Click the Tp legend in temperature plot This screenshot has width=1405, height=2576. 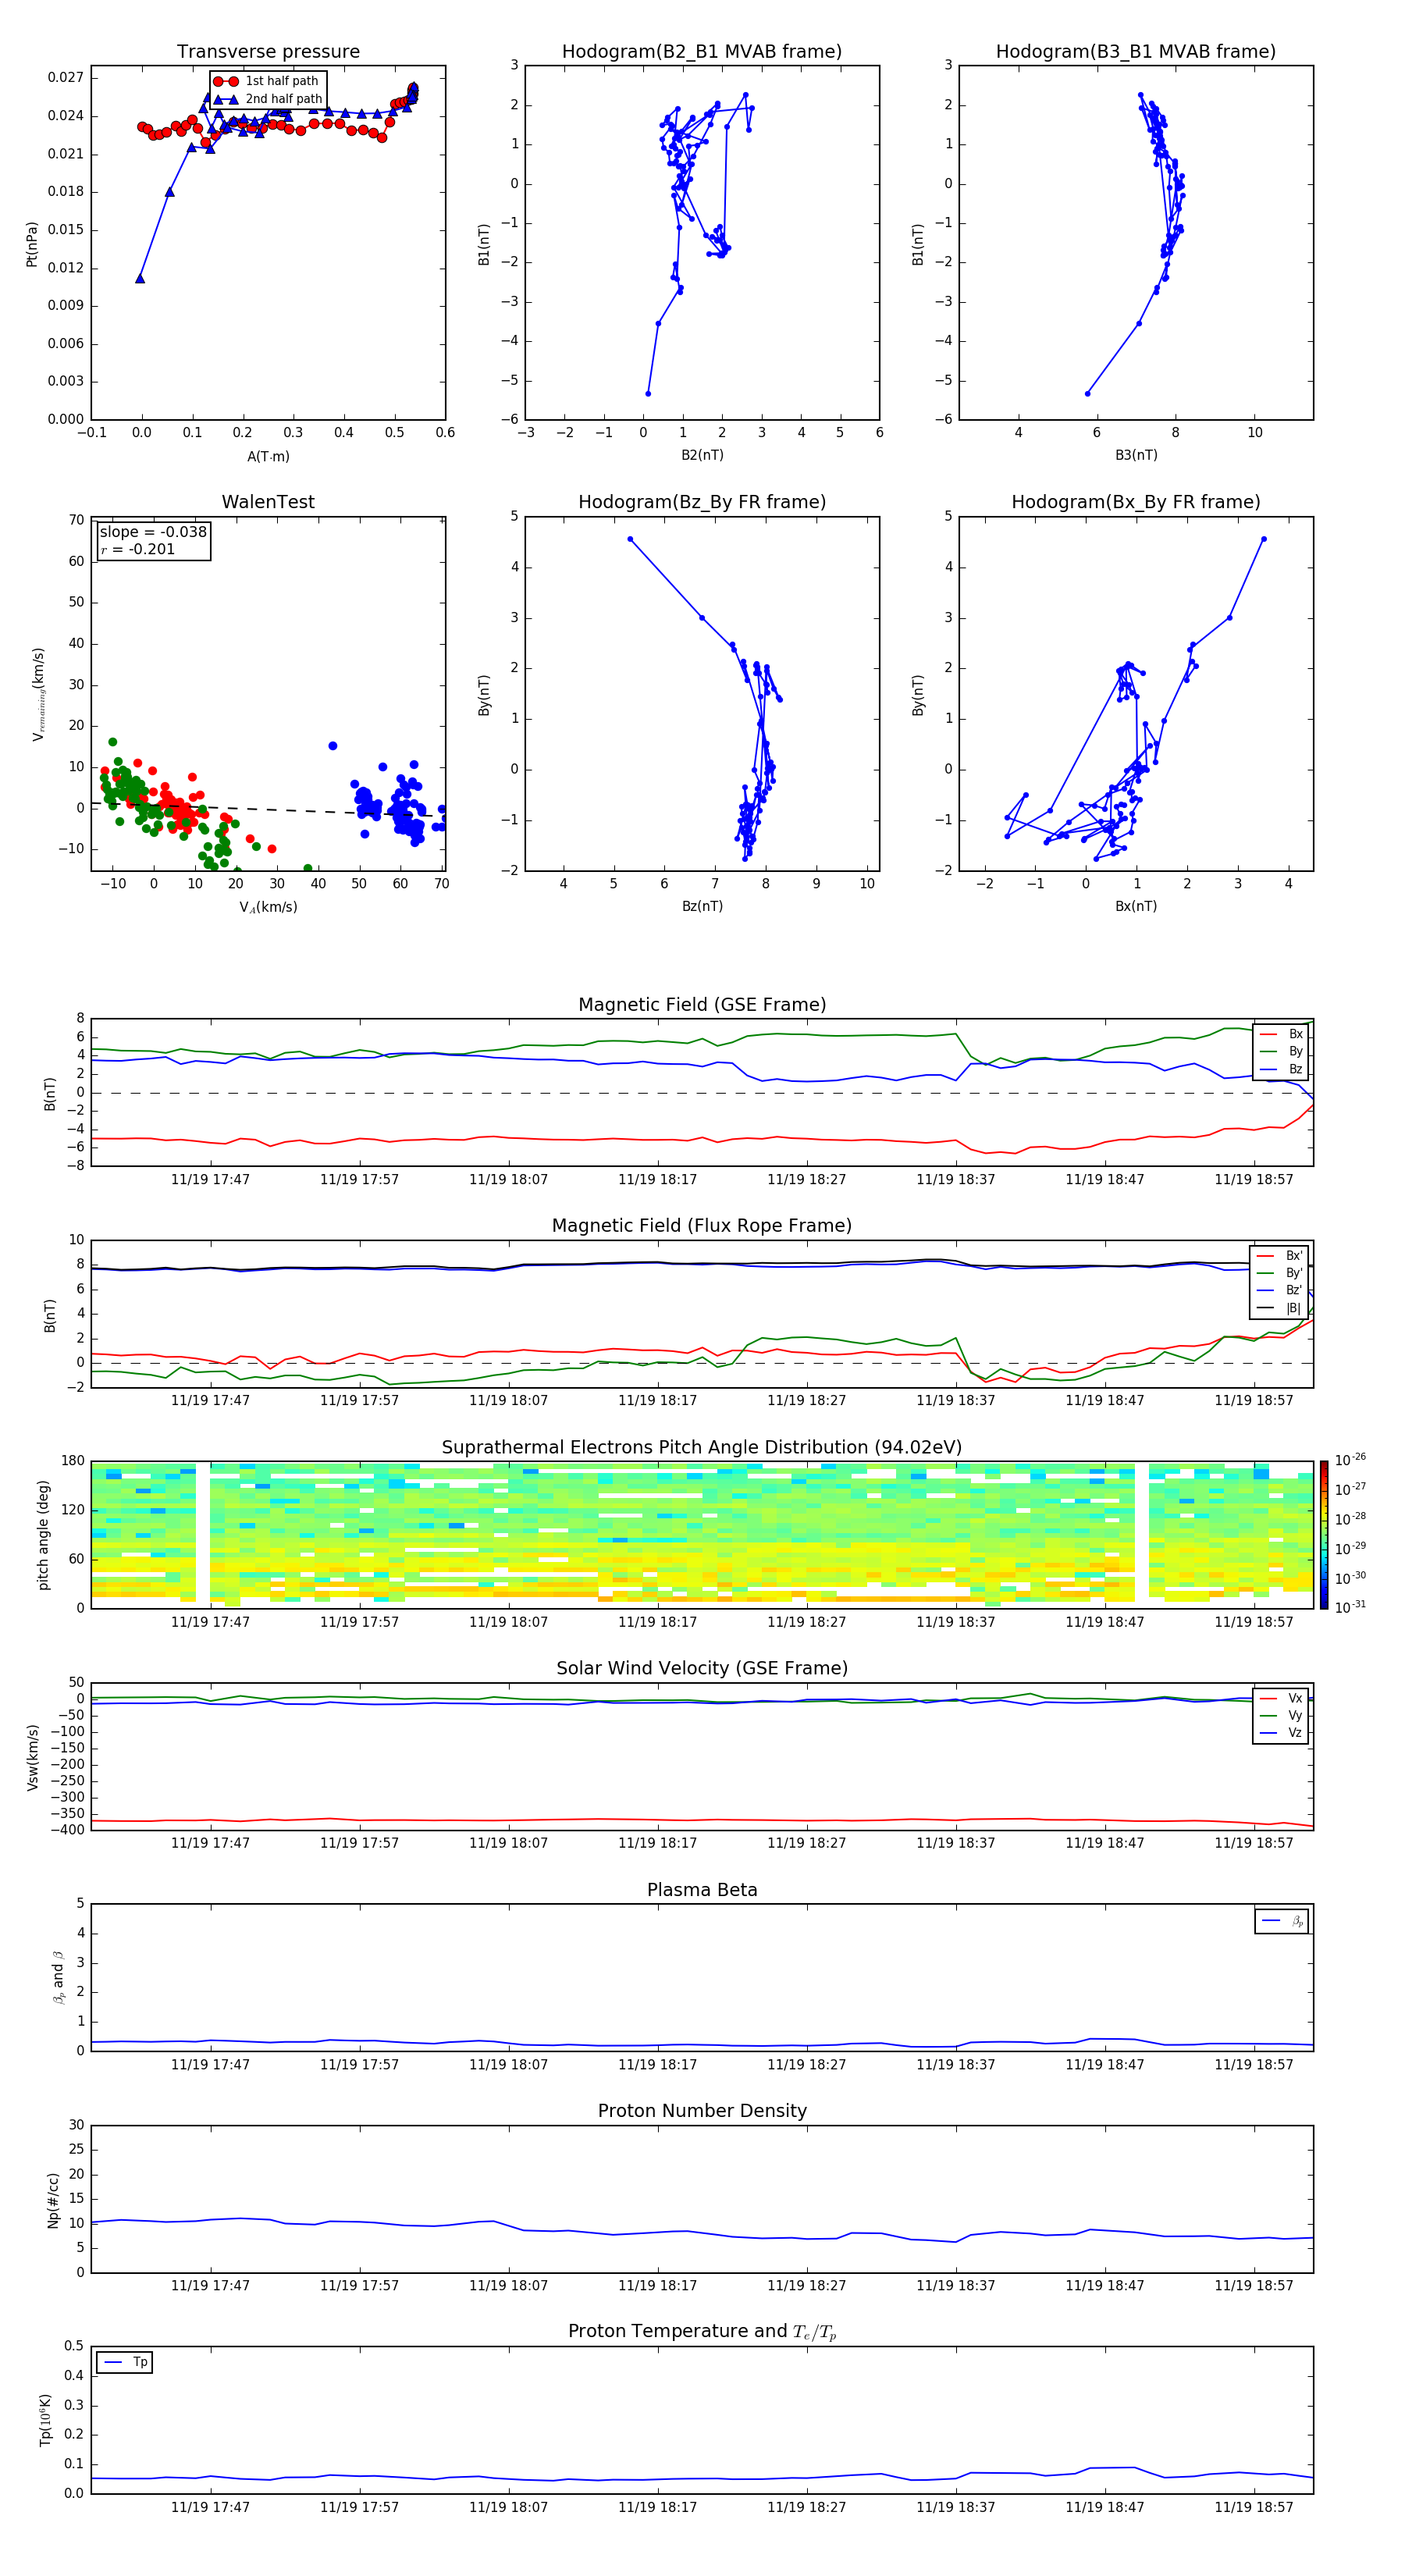125,2362
